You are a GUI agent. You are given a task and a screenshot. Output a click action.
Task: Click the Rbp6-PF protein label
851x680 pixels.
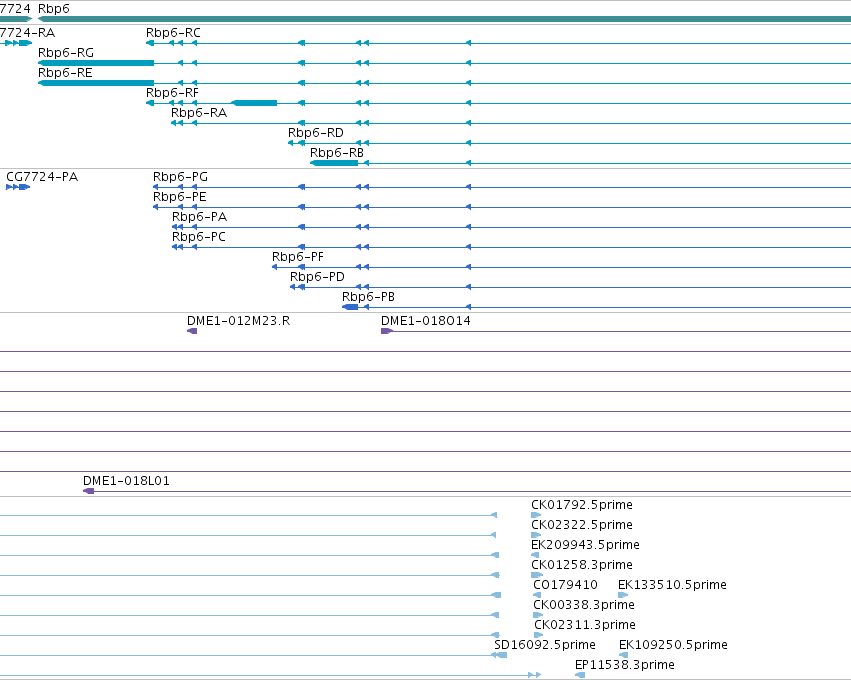(x=297, y=257)
